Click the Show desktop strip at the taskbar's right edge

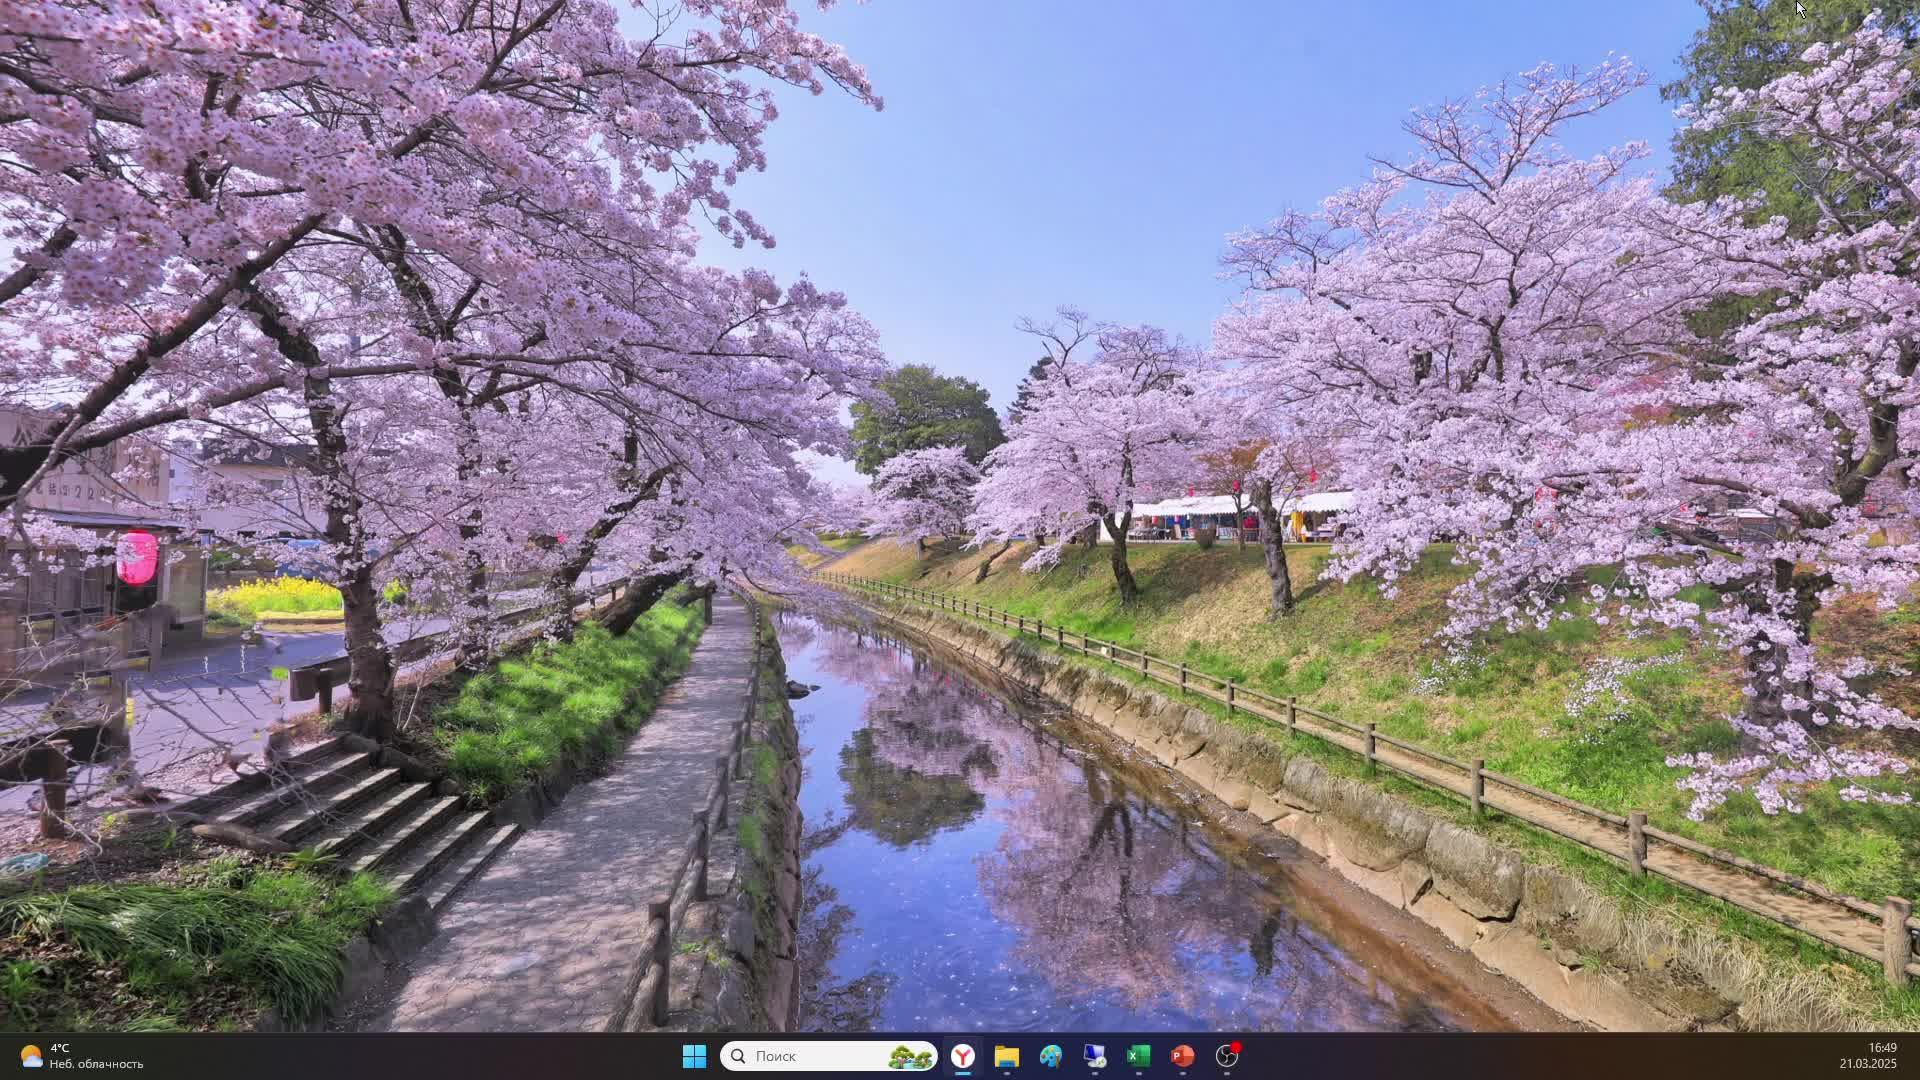point(1916,1056)
